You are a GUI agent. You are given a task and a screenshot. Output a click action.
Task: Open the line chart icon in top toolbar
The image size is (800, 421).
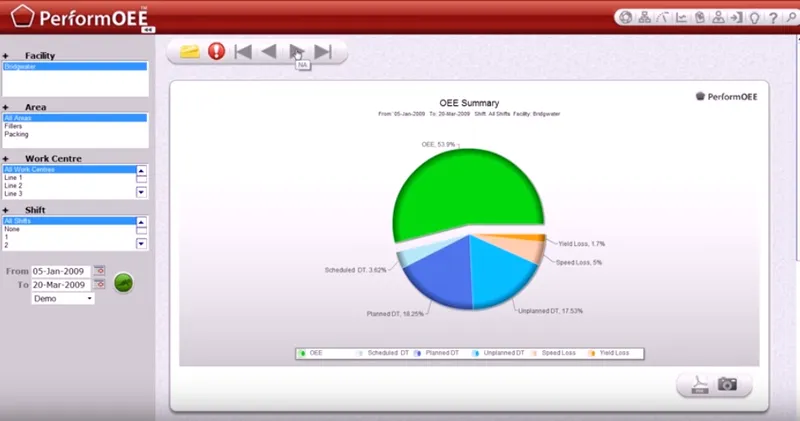681,17
